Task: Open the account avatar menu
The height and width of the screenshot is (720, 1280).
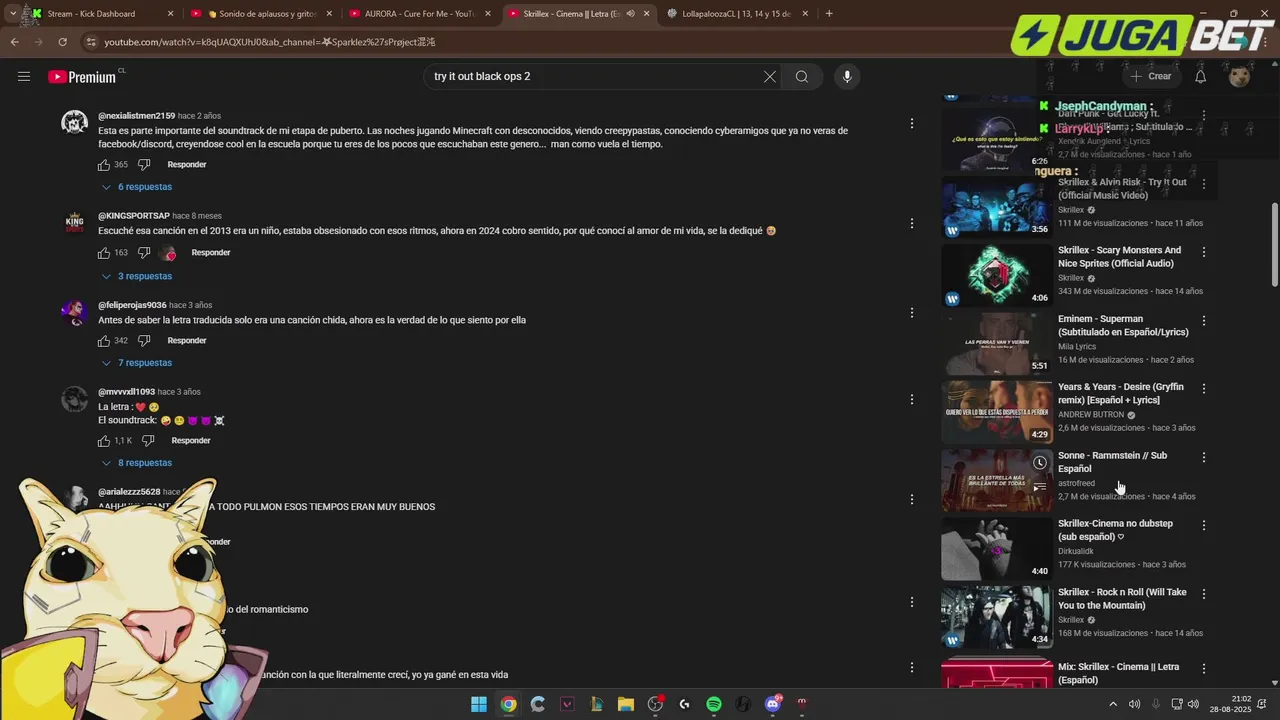Action: (x=1239, y=77)
